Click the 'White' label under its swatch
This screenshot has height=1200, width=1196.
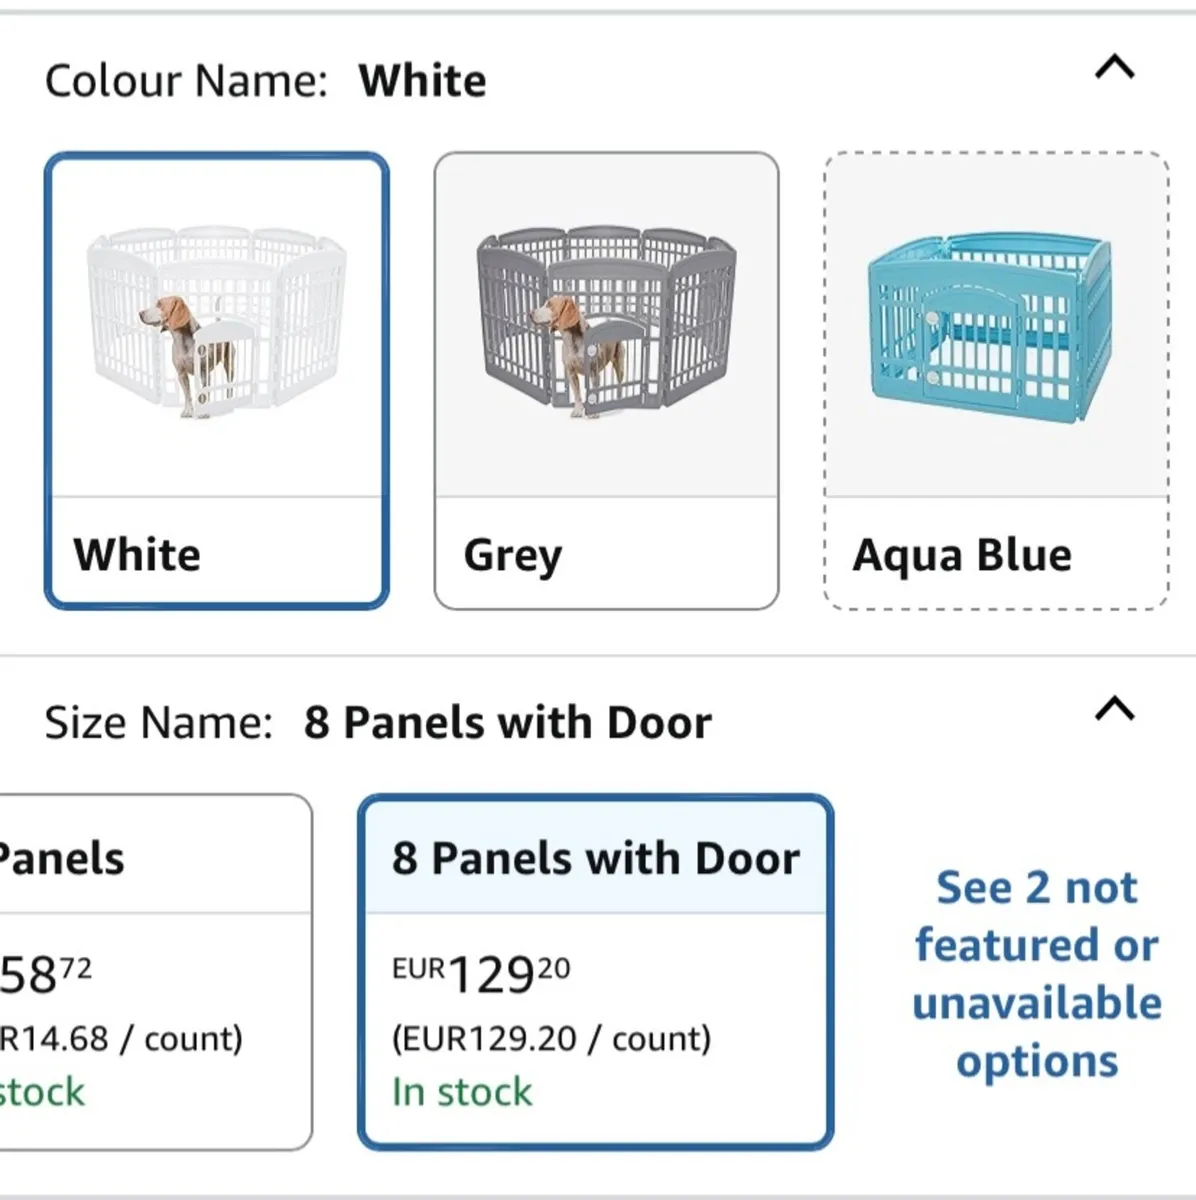coord(137,554)
